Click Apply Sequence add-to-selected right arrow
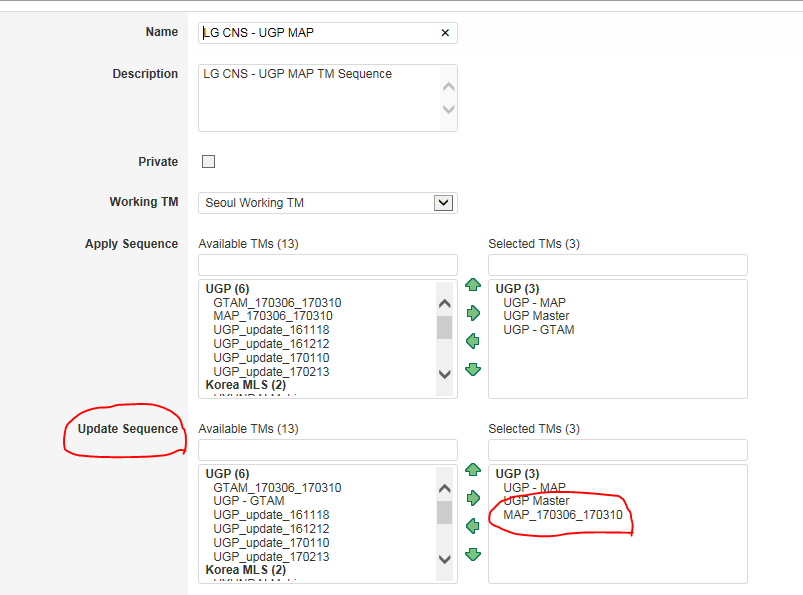The width and height of the screenshot is (803, 595). (473, 313)
